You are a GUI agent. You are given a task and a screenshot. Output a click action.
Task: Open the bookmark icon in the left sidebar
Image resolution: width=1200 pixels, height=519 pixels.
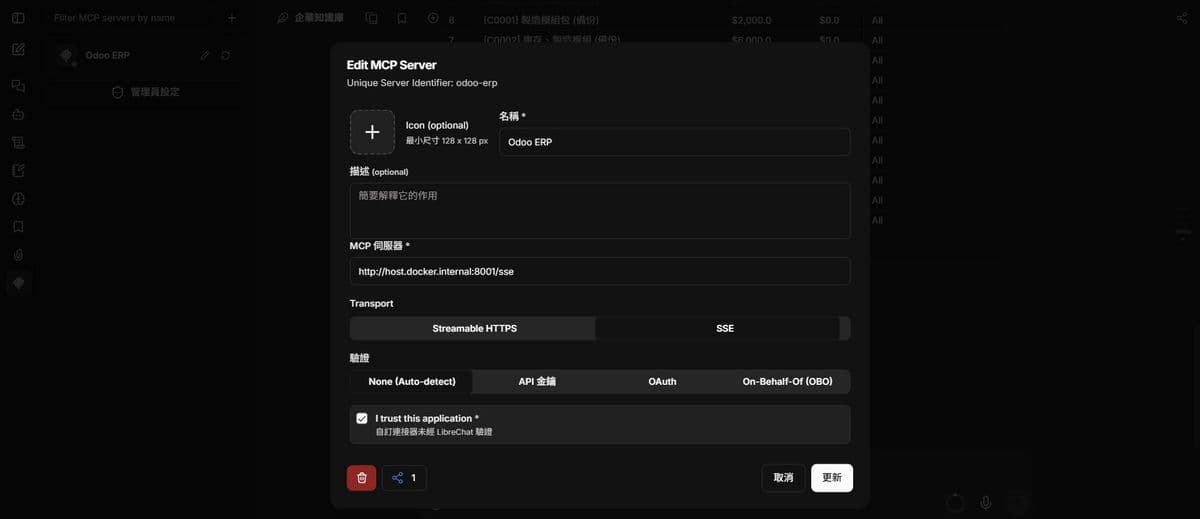18,227
